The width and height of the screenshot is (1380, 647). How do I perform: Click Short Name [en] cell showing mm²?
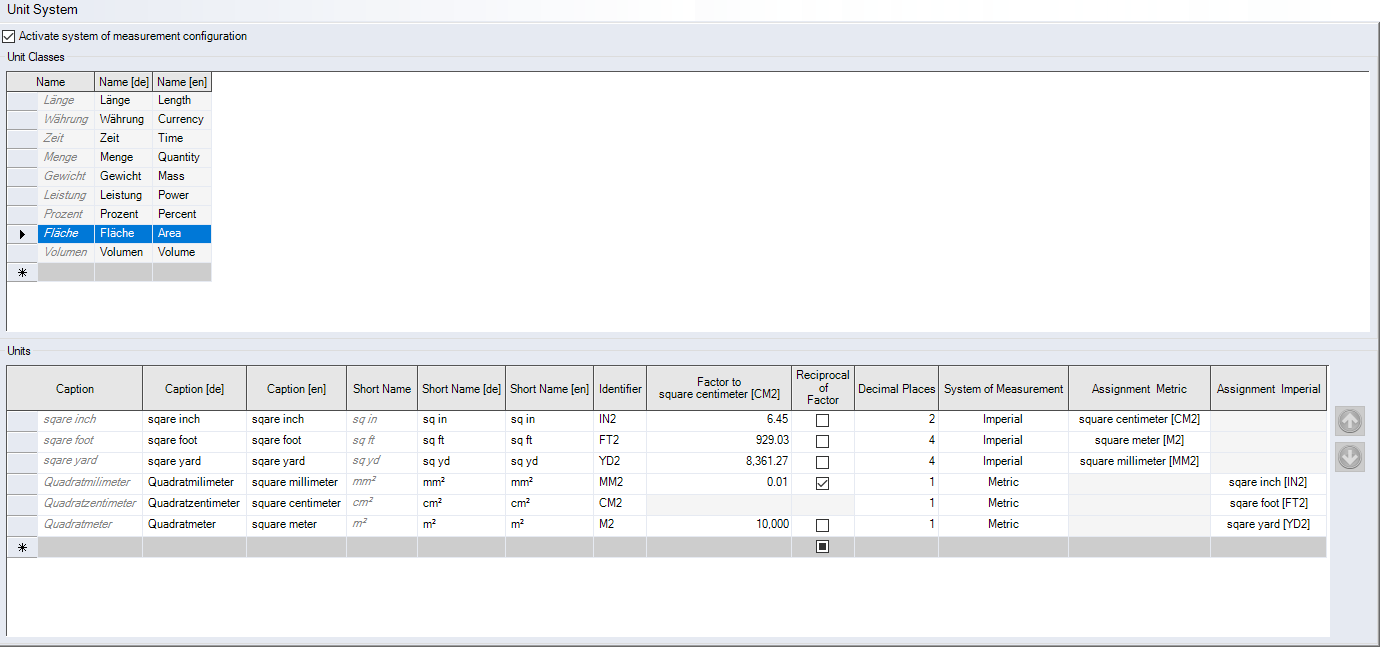pos(548,482)
